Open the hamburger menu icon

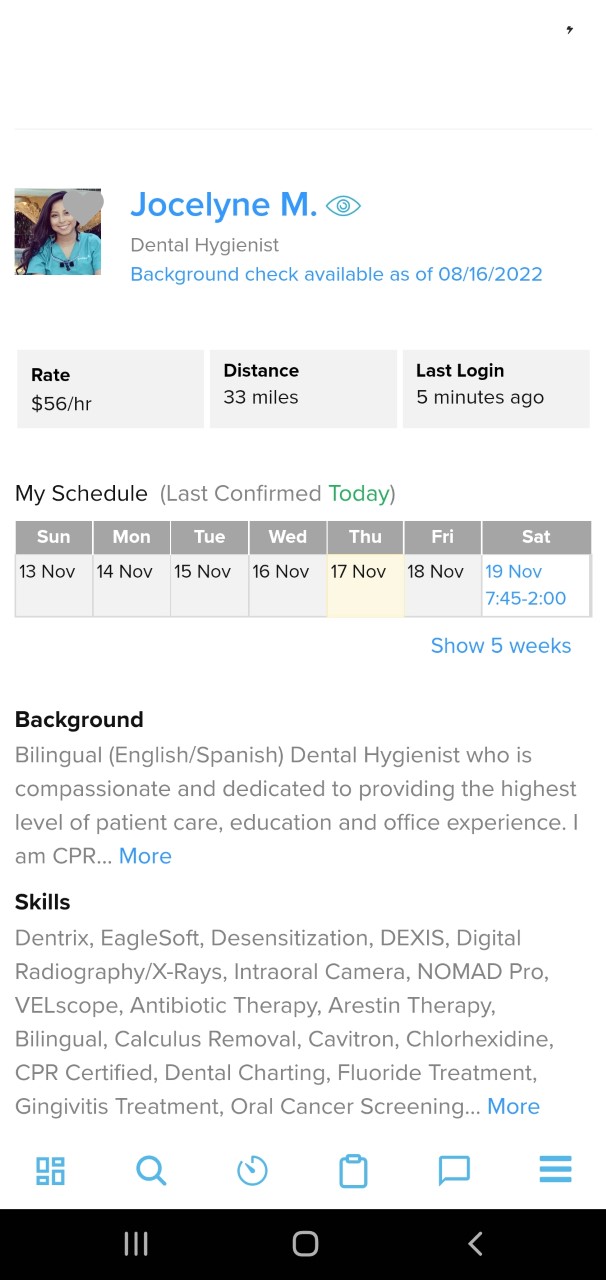(x=555, y=1169)
